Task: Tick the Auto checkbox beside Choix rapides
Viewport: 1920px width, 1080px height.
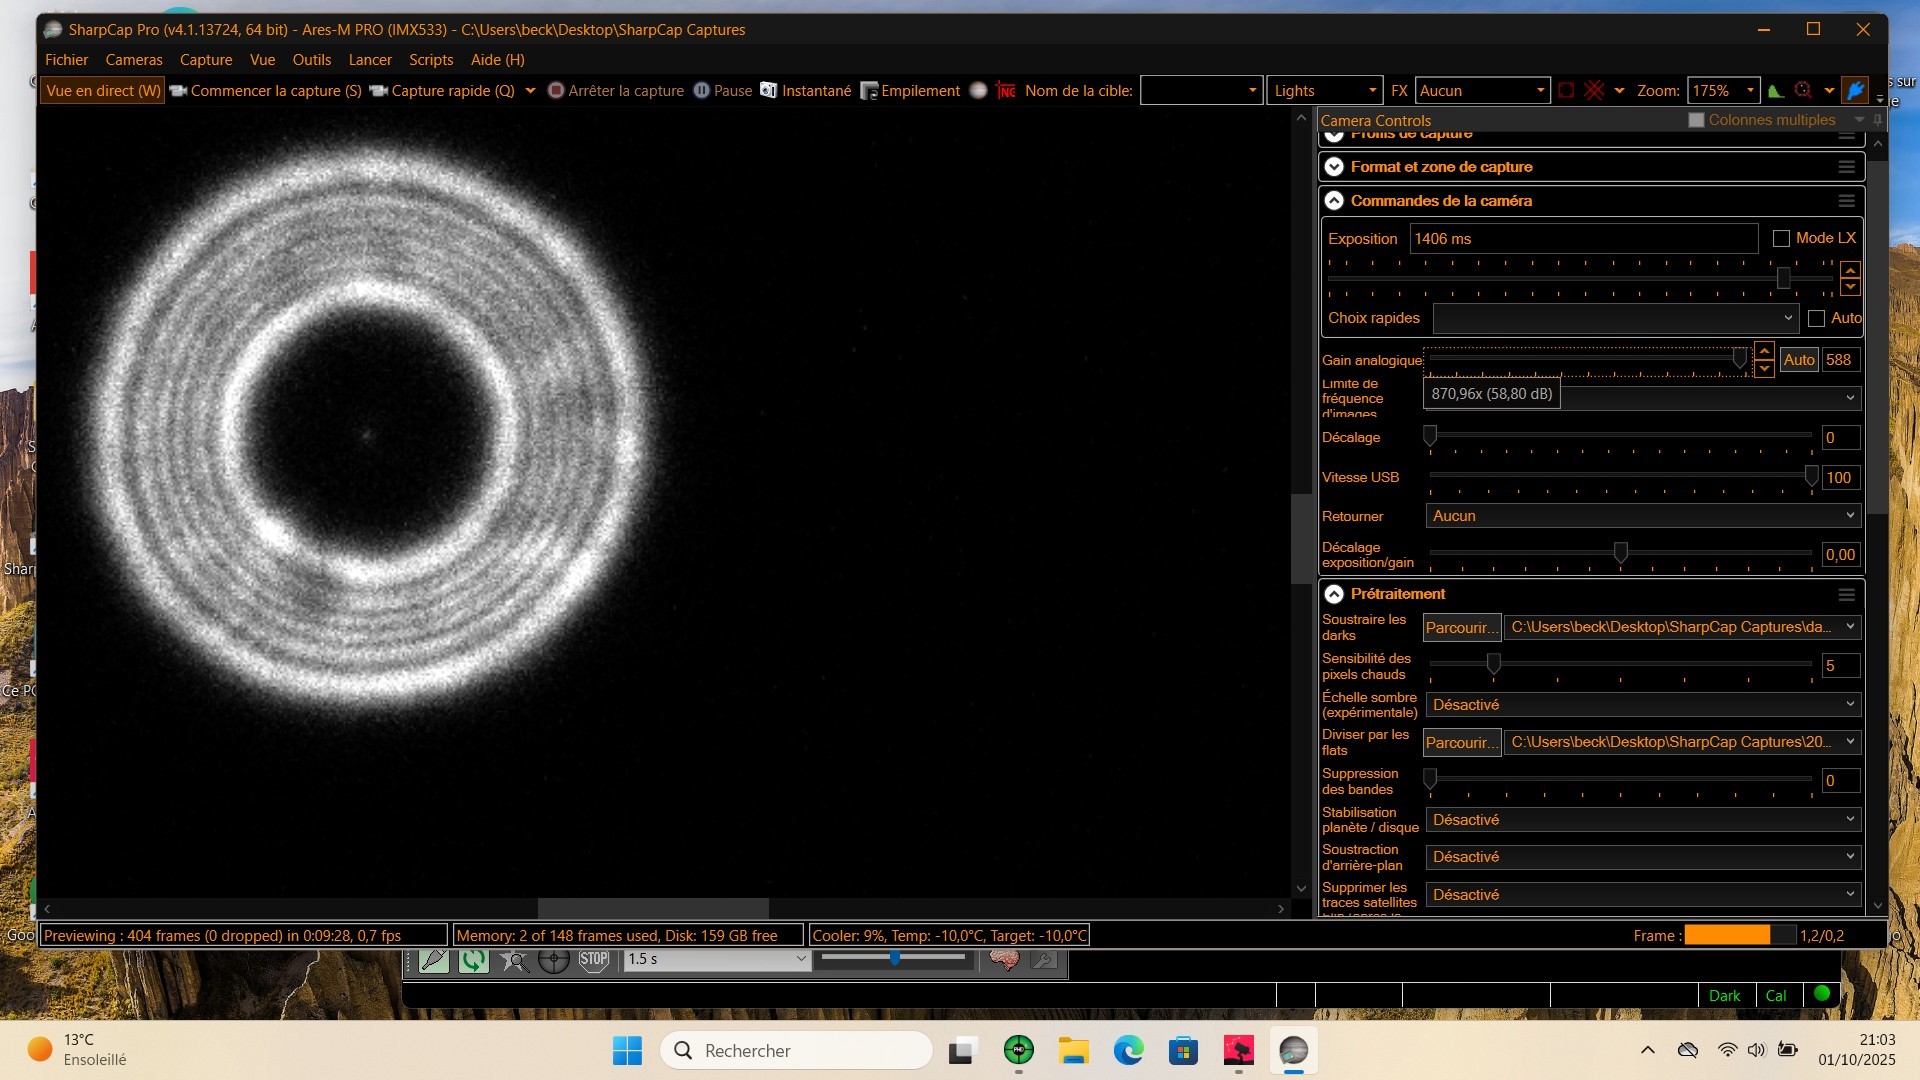Action: coord(1817,318)
